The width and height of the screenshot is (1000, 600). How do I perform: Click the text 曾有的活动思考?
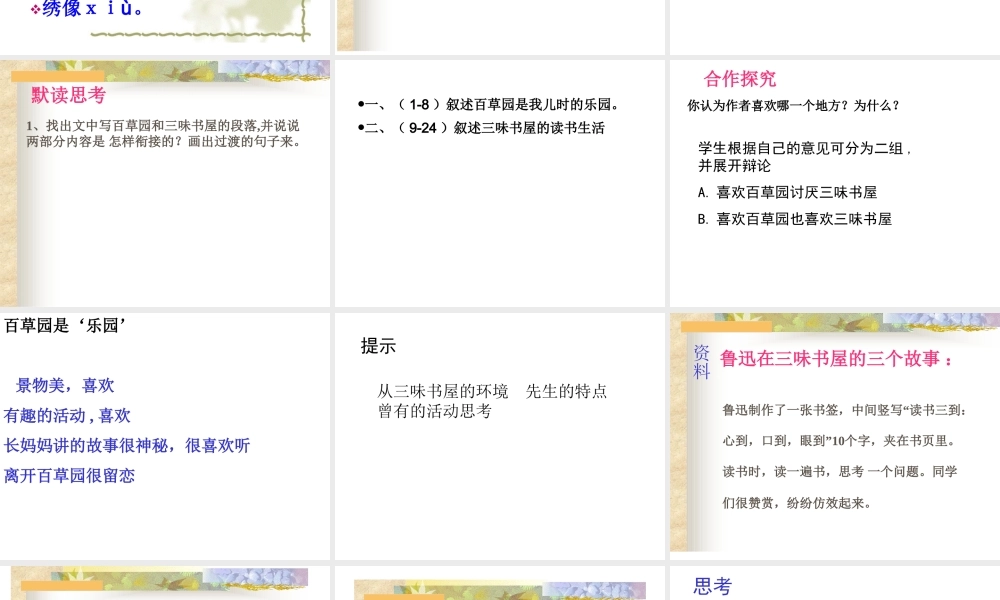pyautogui.click(x=434, y=411)
